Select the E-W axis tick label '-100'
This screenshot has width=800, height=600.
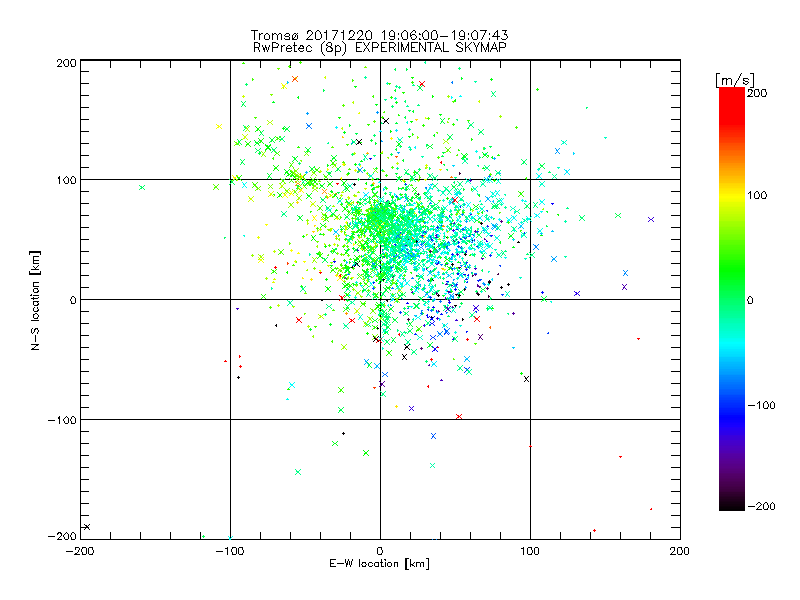tap(230, 551)
